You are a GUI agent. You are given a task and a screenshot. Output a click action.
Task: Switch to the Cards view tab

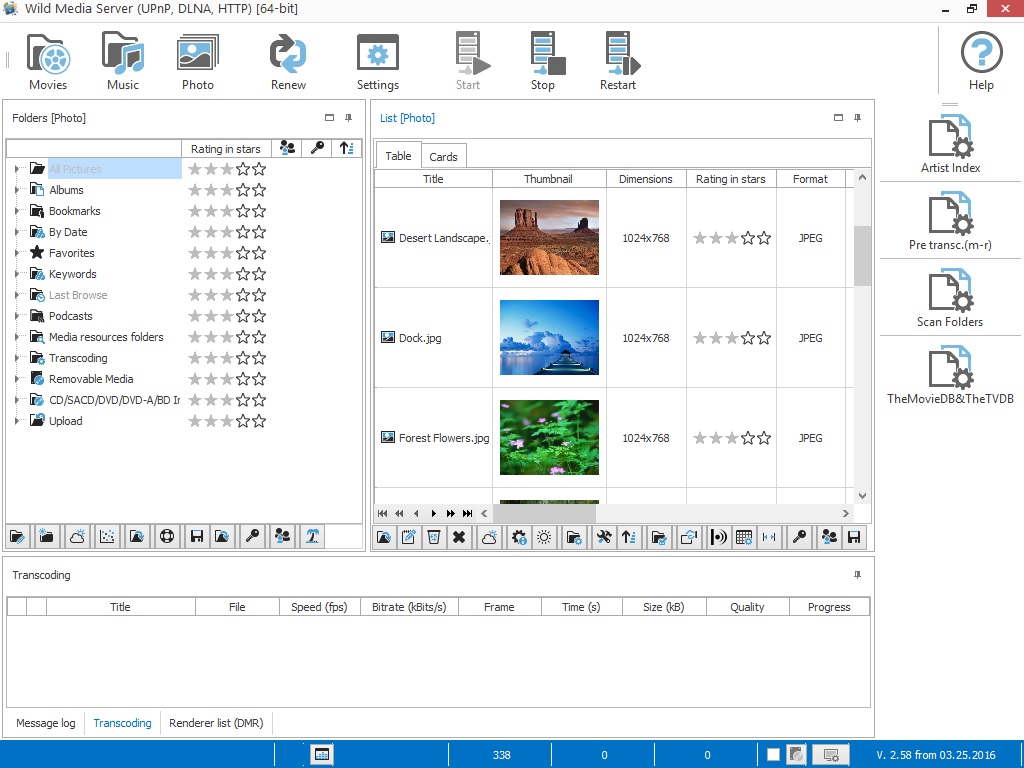tap(443, 157)
